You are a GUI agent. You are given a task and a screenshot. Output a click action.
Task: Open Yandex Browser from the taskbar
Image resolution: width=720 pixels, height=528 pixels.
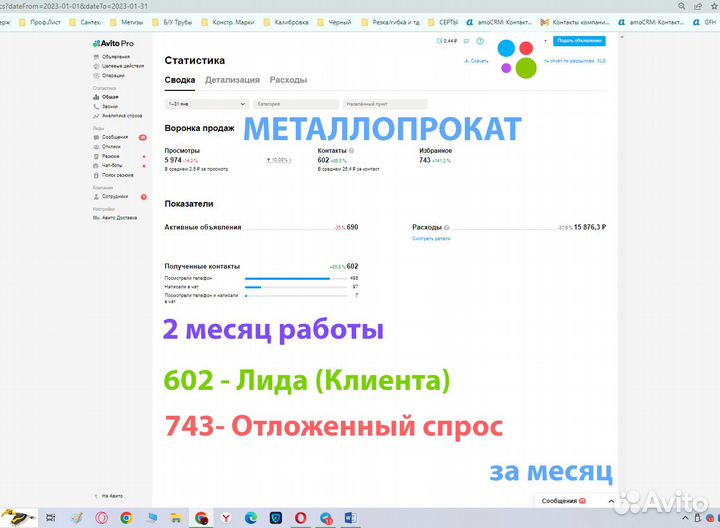[x=226, y=518]
